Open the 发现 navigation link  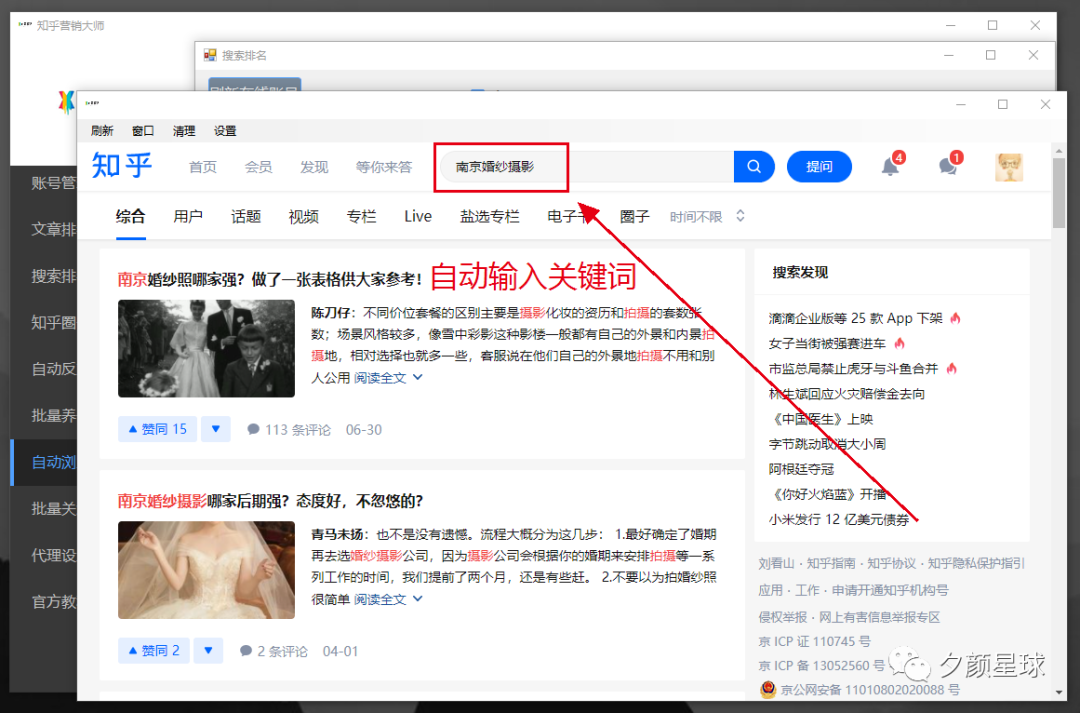[x=314, y=167]
